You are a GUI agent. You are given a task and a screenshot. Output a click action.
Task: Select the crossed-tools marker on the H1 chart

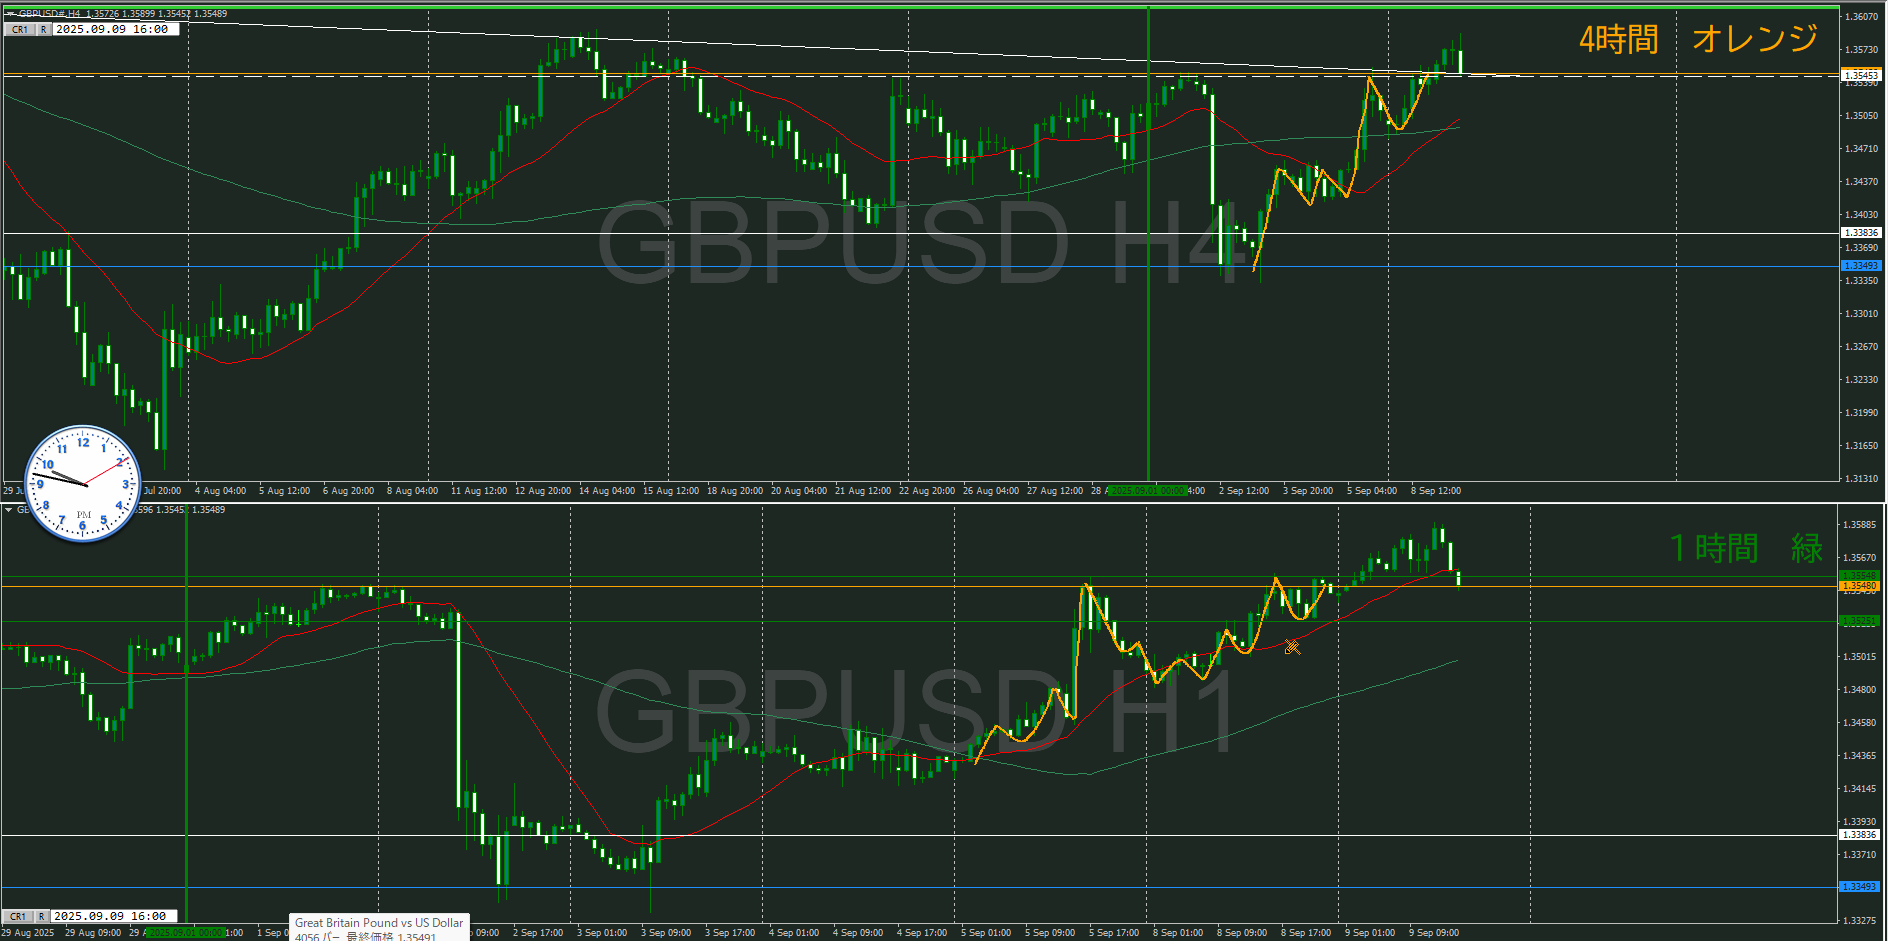tap(1292, 647)
